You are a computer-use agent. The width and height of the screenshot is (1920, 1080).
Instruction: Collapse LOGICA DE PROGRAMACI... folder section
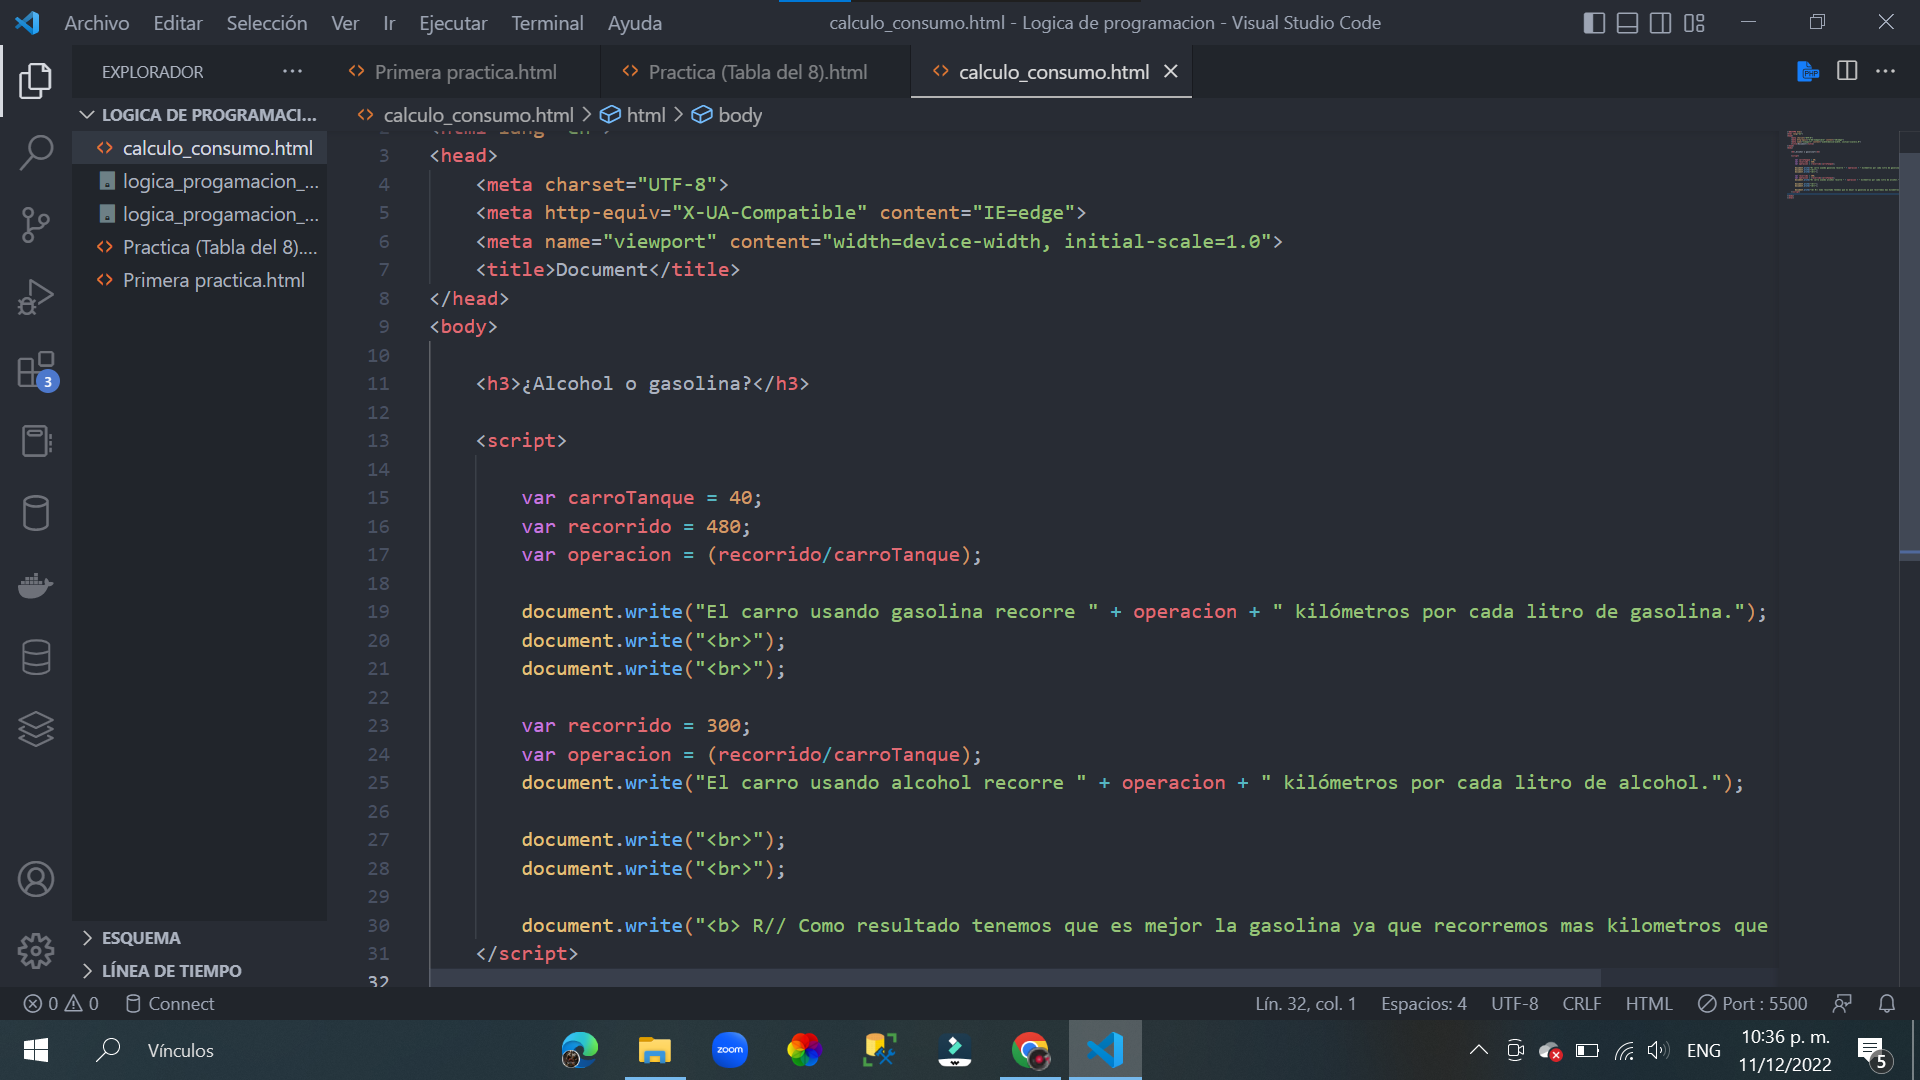click(x=200, y=115)
